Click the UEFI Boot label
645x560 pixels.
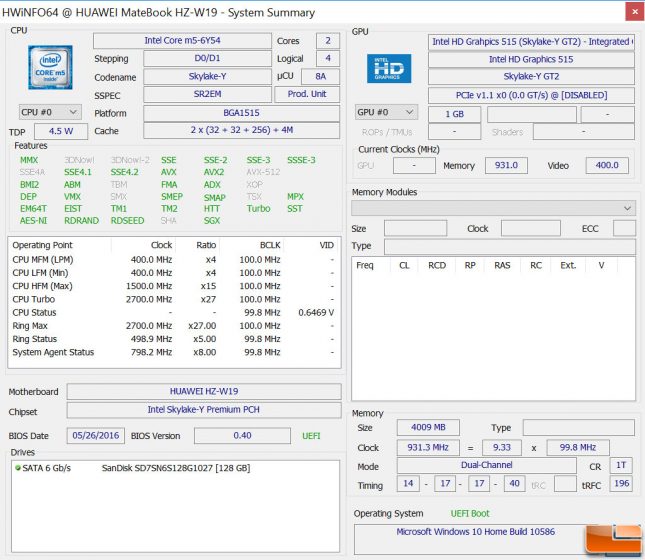470,514
